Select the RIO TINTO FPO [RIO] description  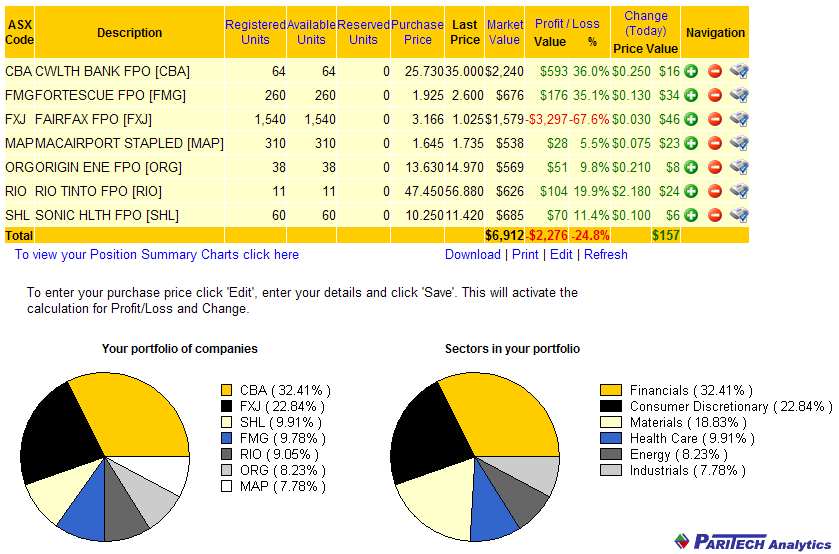click(x=98, y=191)
